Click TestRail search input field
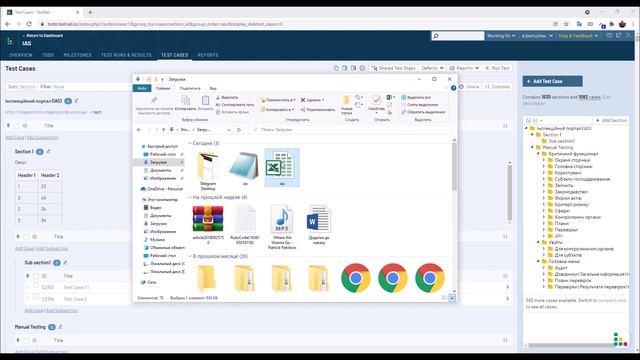The width and height of the screenshot is (640, 360). click(458, 36)
